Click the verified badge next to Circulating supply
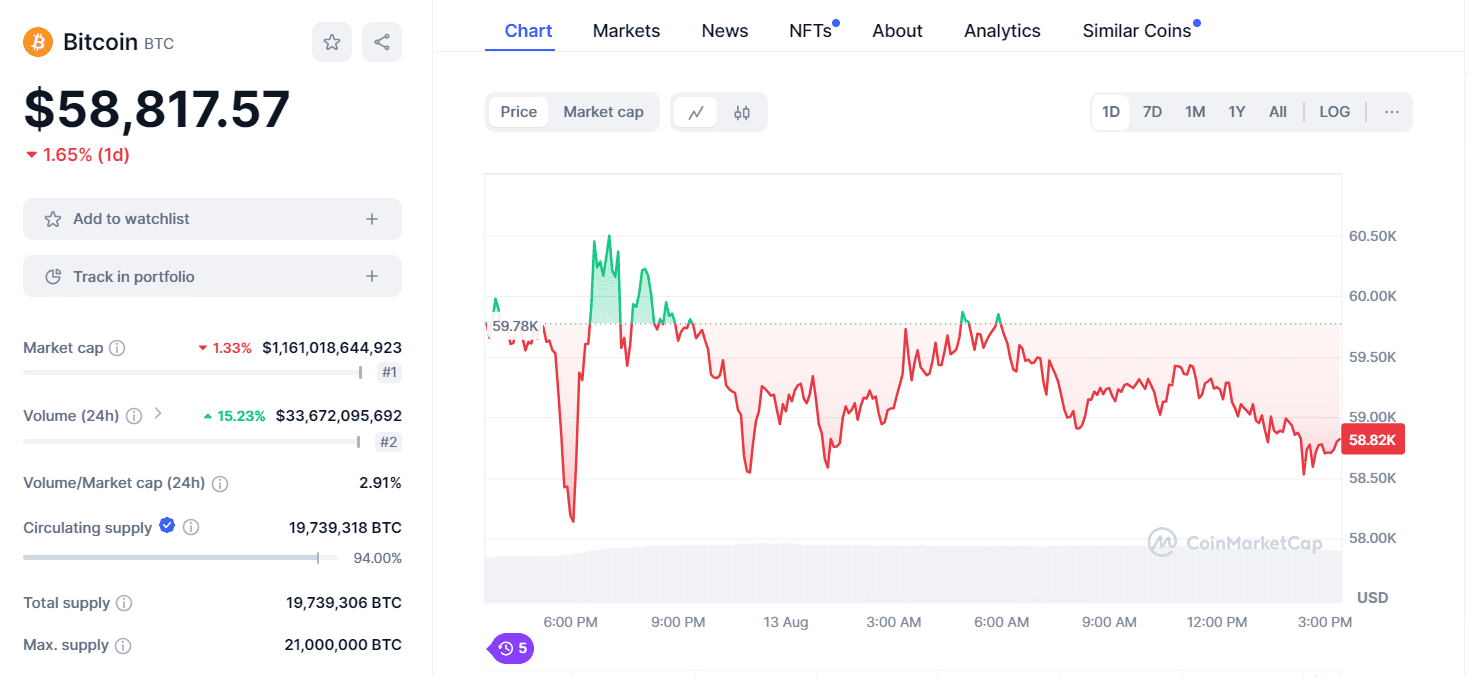This screenshot has width=1468, height=677. tap(166, 525)
